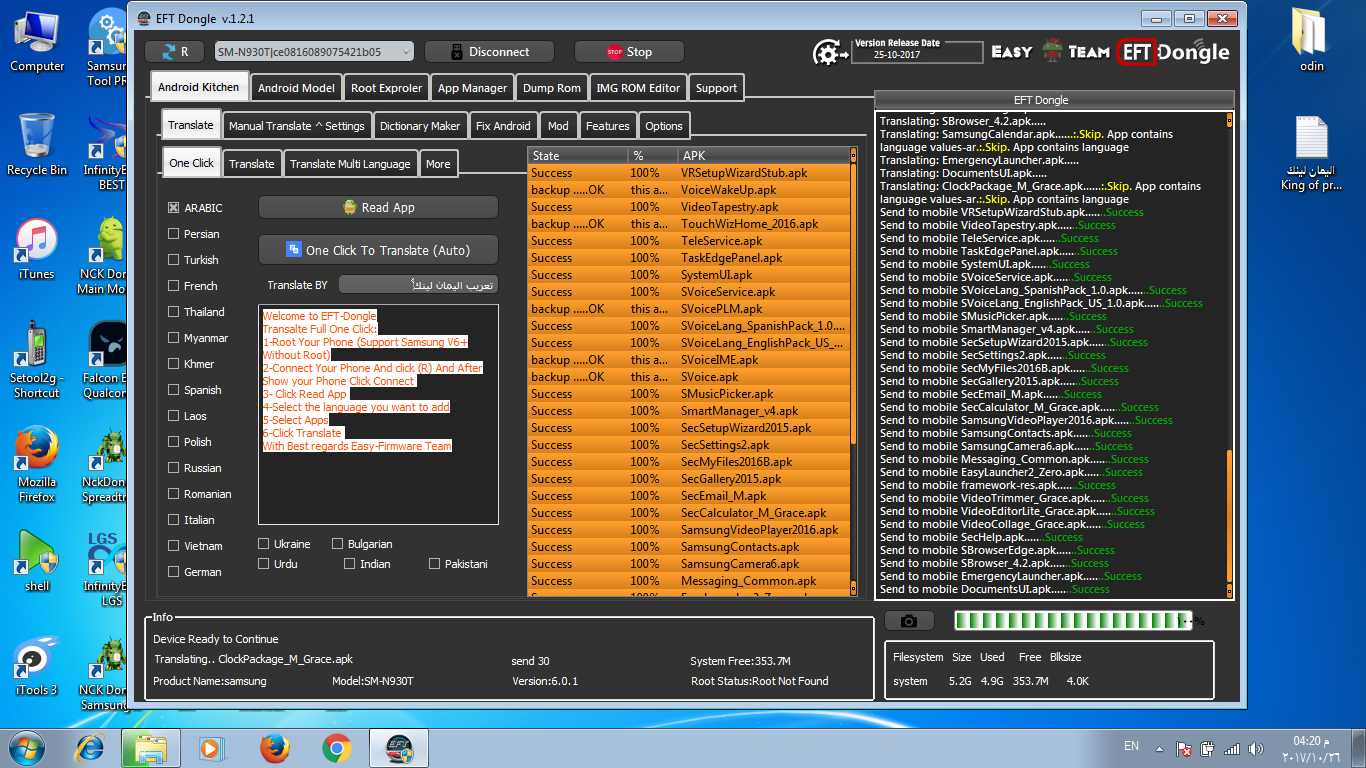This screenshot has height=768, width=1366.
Task: Check the Urdu language option
Action: pos(264,564)
